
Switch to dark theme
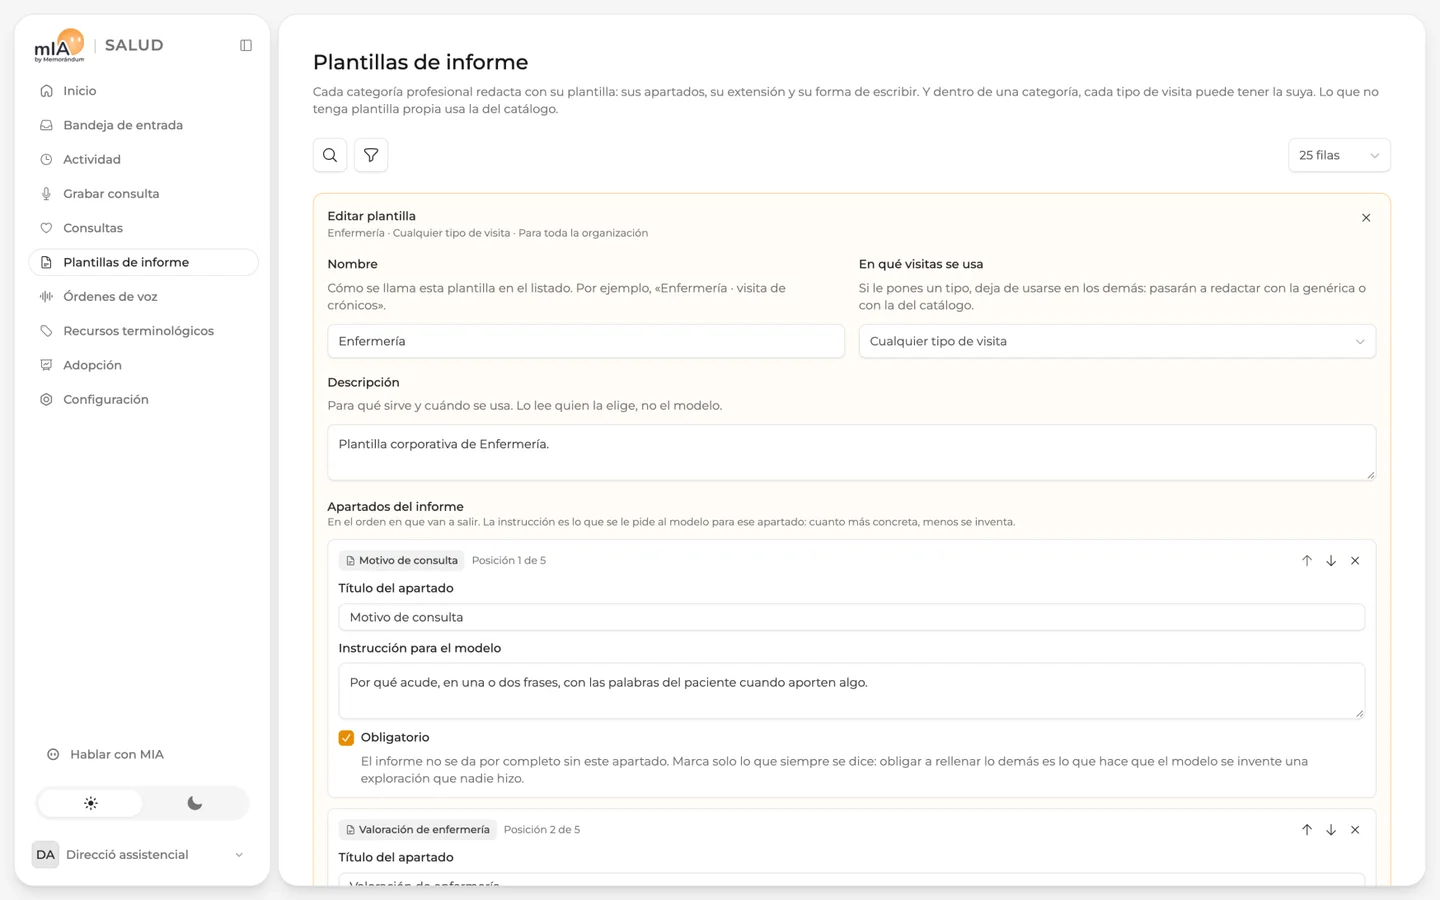click(195, 803)
